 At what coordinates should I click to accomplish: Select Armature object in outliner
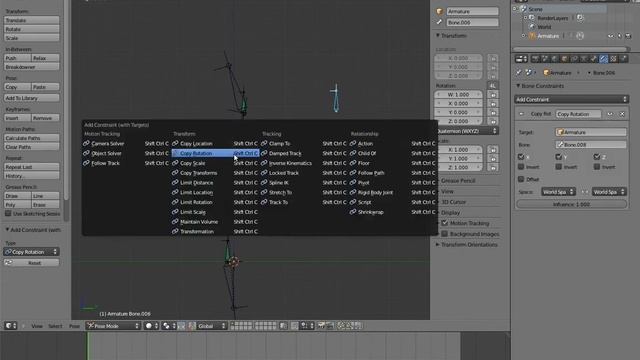548,36
